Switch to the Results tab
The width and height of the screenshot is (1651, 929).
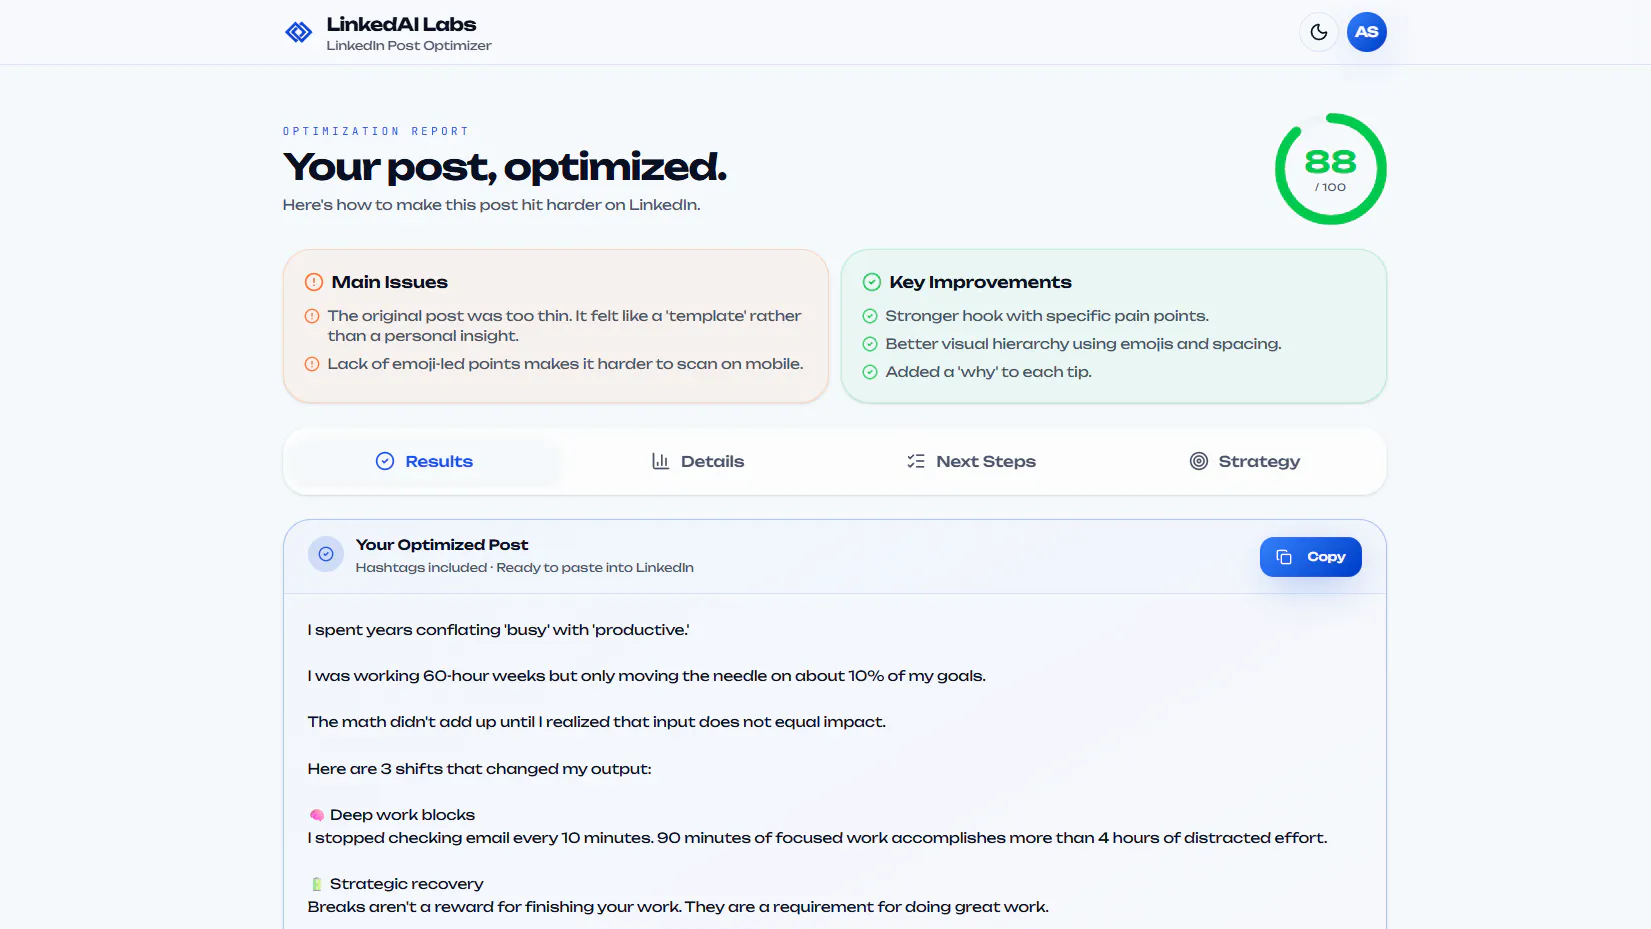[x=424, y=461]
